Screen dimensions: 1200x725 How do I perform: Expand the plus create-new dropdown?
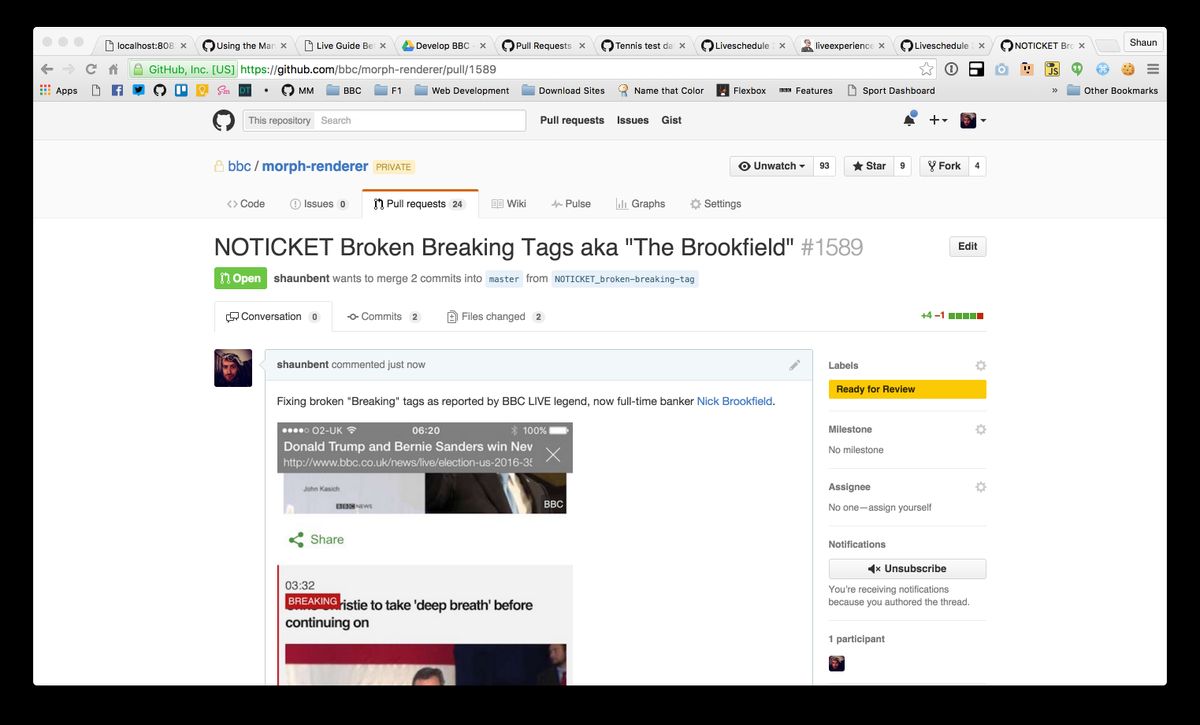click(938, 120)
